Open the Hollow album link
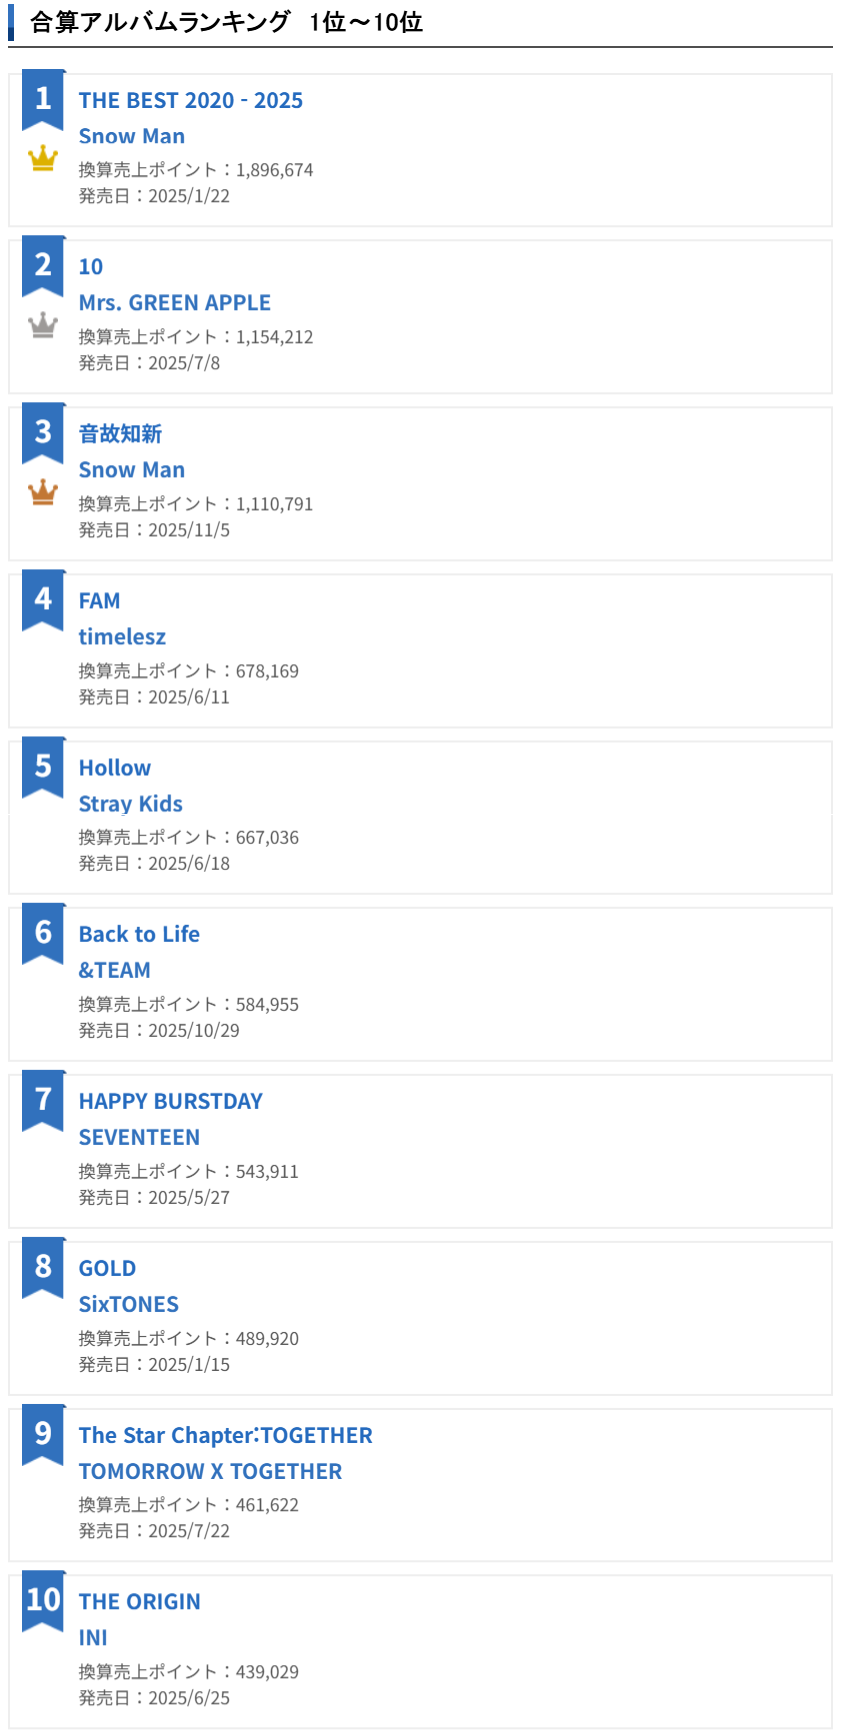Screen dimensions: 841x1736 point(115,768)
